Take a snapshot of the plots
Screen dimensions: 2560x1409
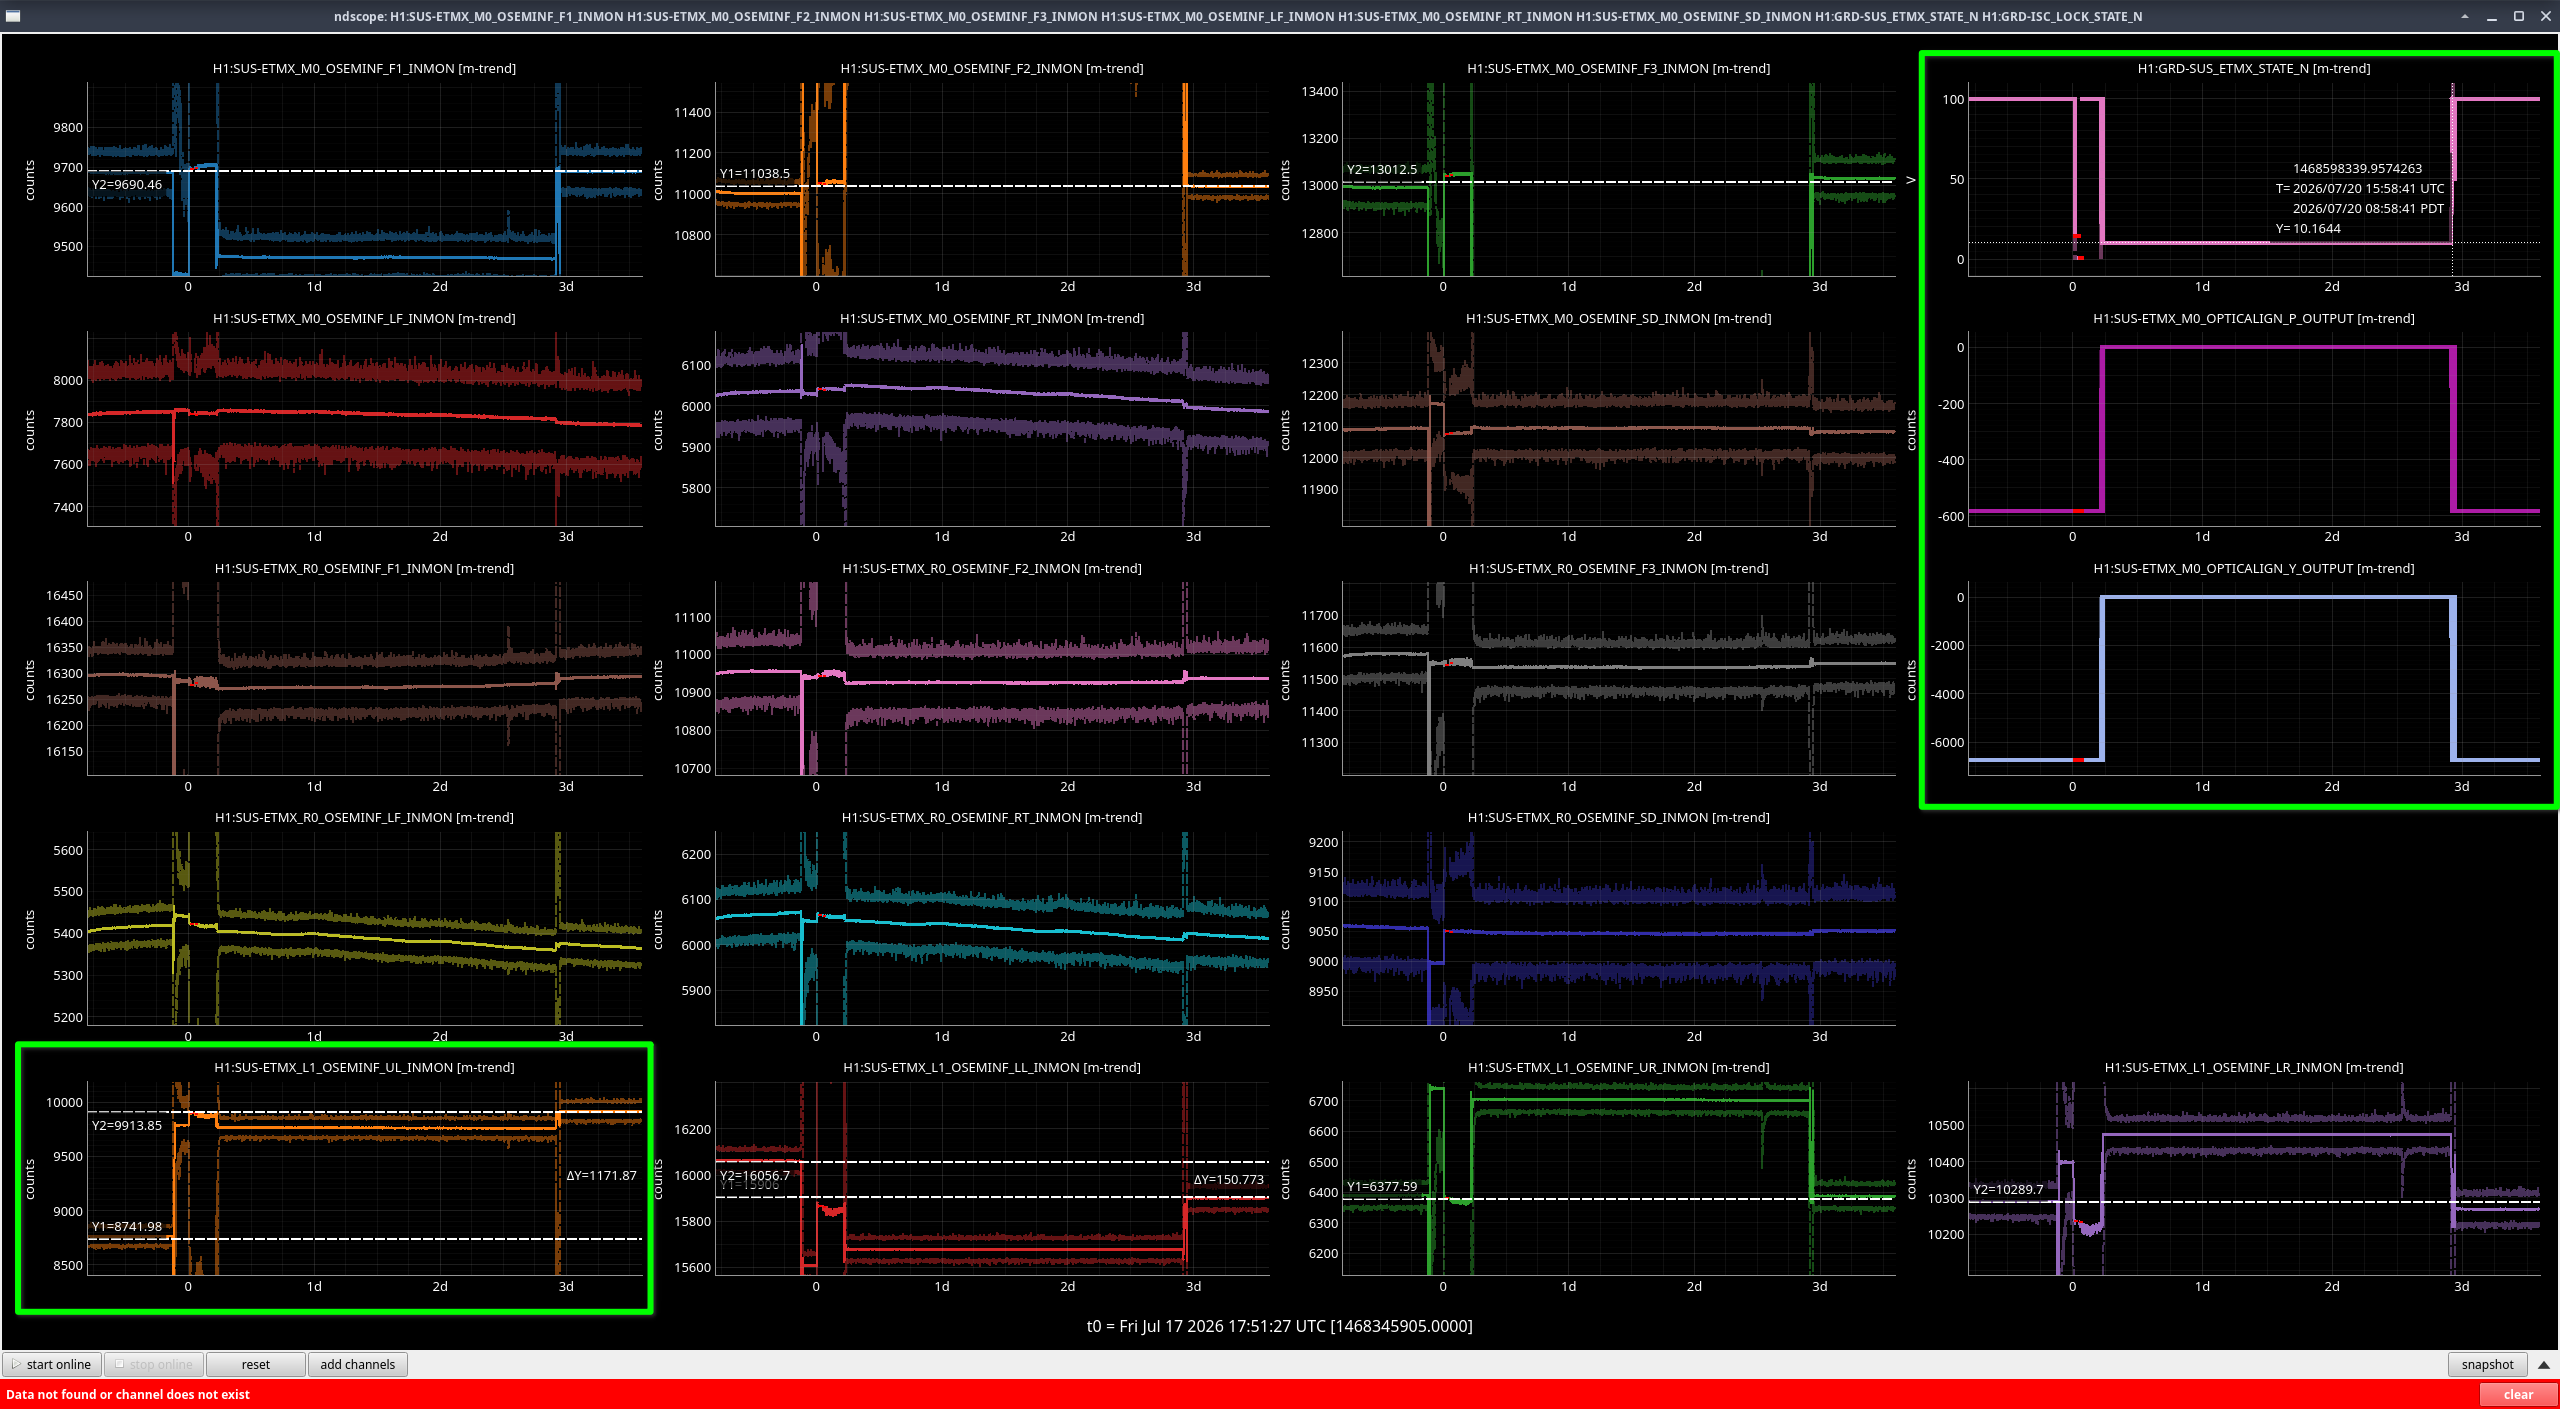(x=2487, y=1364)
